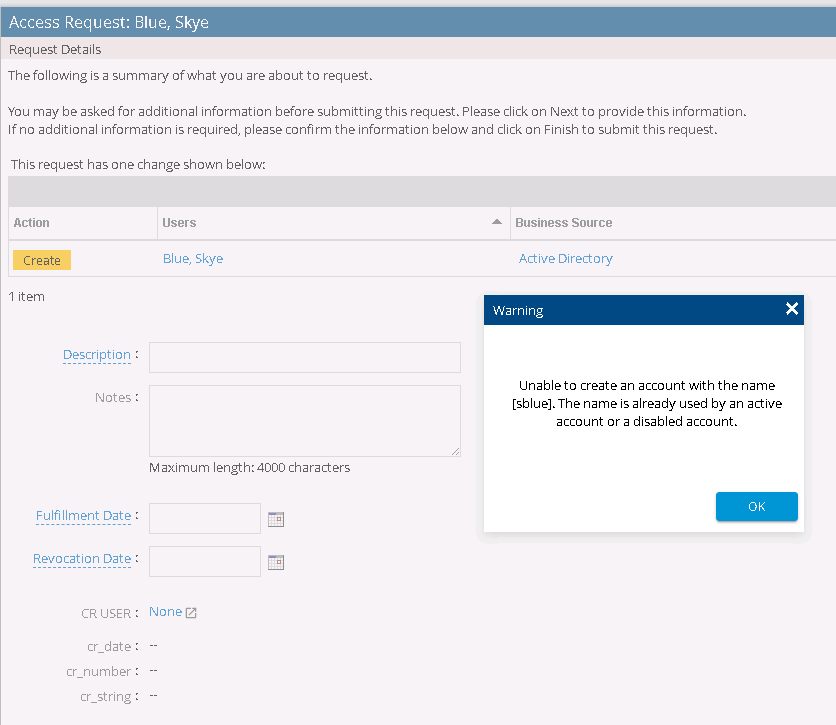836x725 pixels.
Task: Close the Warning dialog with X
Action: (x=792, y=309)
